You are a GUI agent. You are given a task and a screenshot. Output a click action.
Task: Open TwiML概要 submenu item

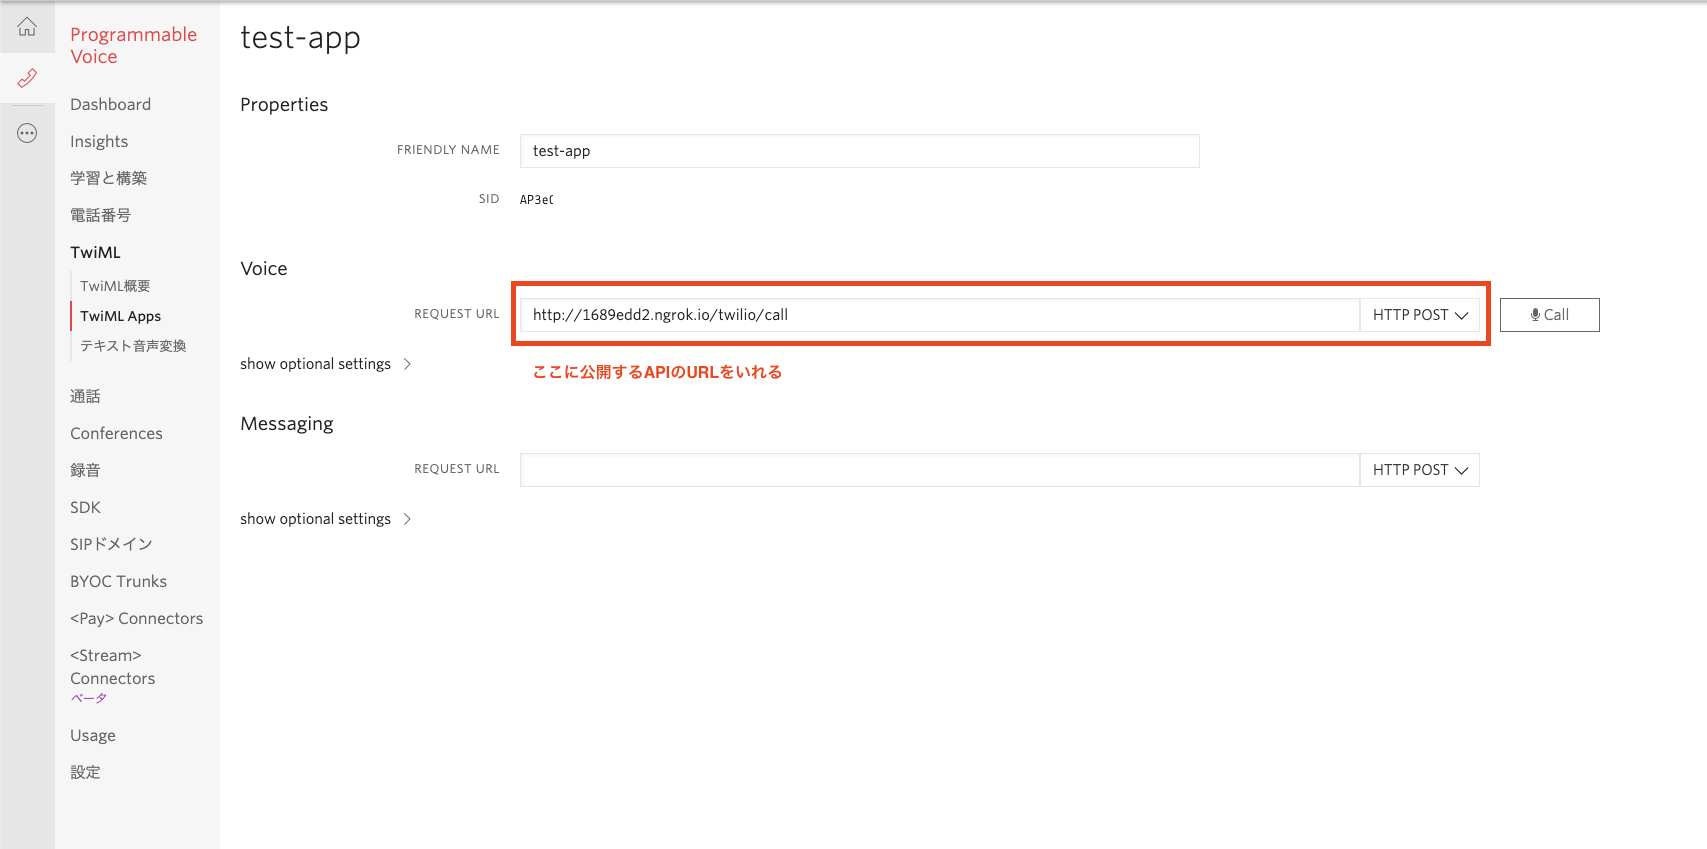click(115, 286)
